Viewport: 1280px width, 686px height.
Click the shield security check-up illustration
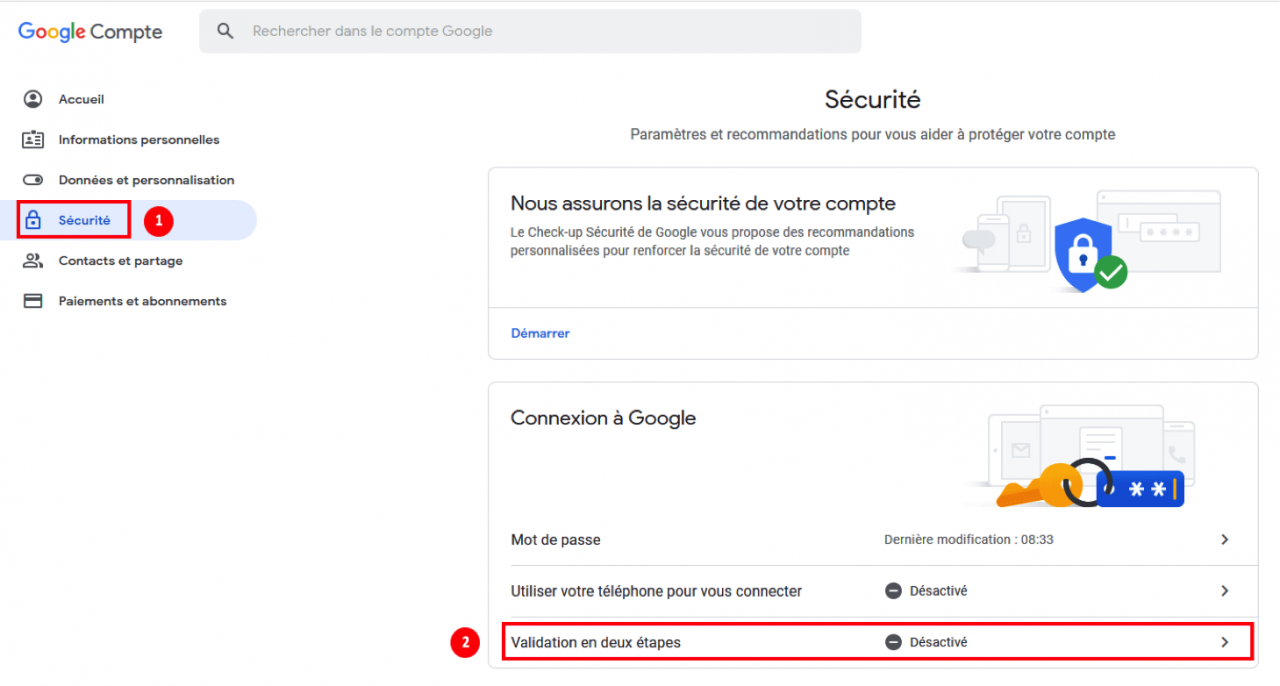(x=1085, y=250)
